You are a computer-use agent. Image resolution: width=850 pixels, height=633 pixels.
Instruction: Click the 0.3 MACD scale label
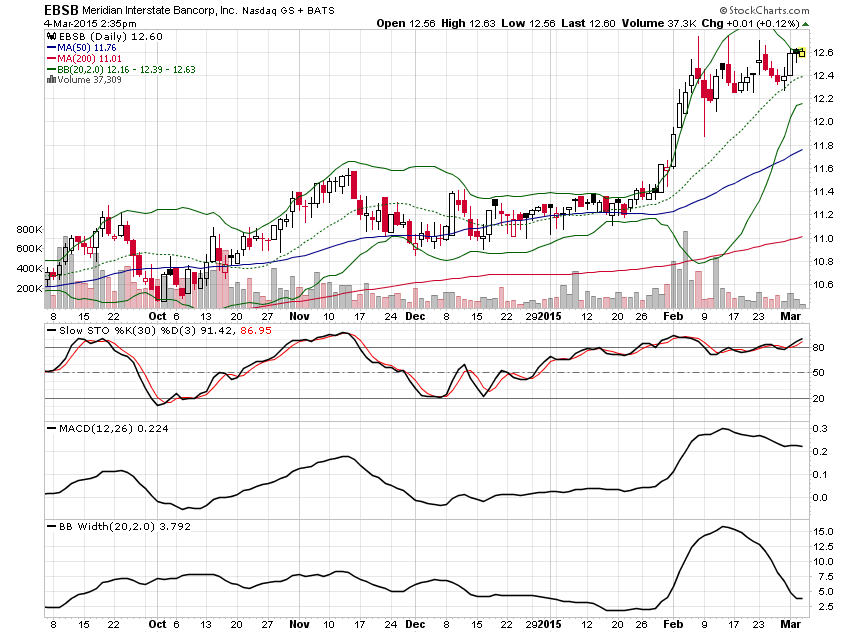coord(820,429)
